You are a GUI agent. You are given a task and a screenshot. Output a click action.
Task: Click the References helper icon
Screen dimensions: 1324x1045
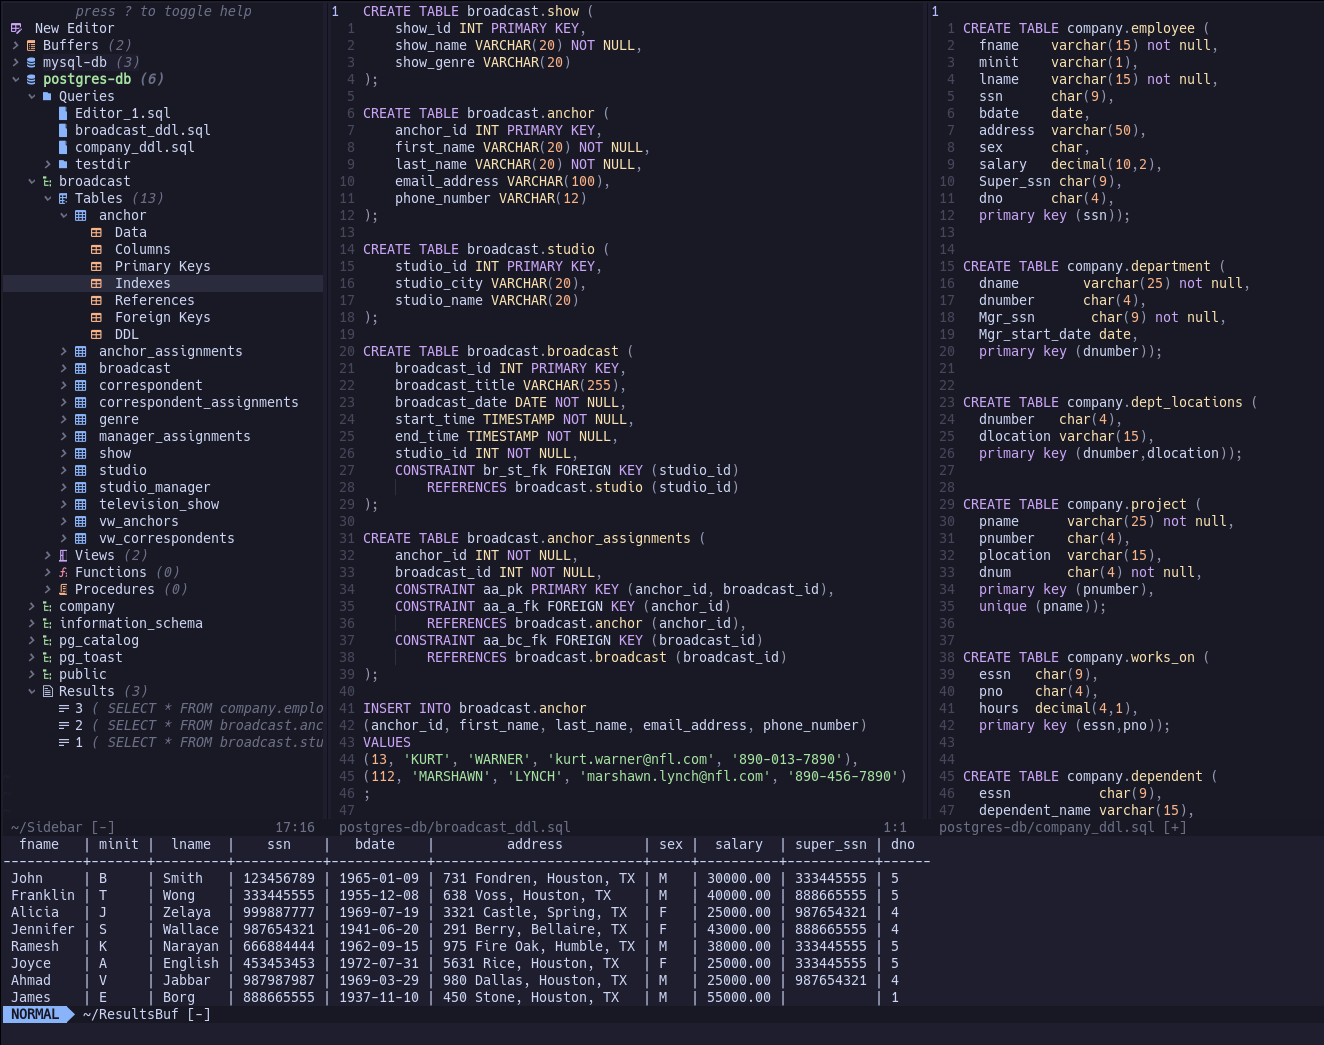(x=96, y=300)
